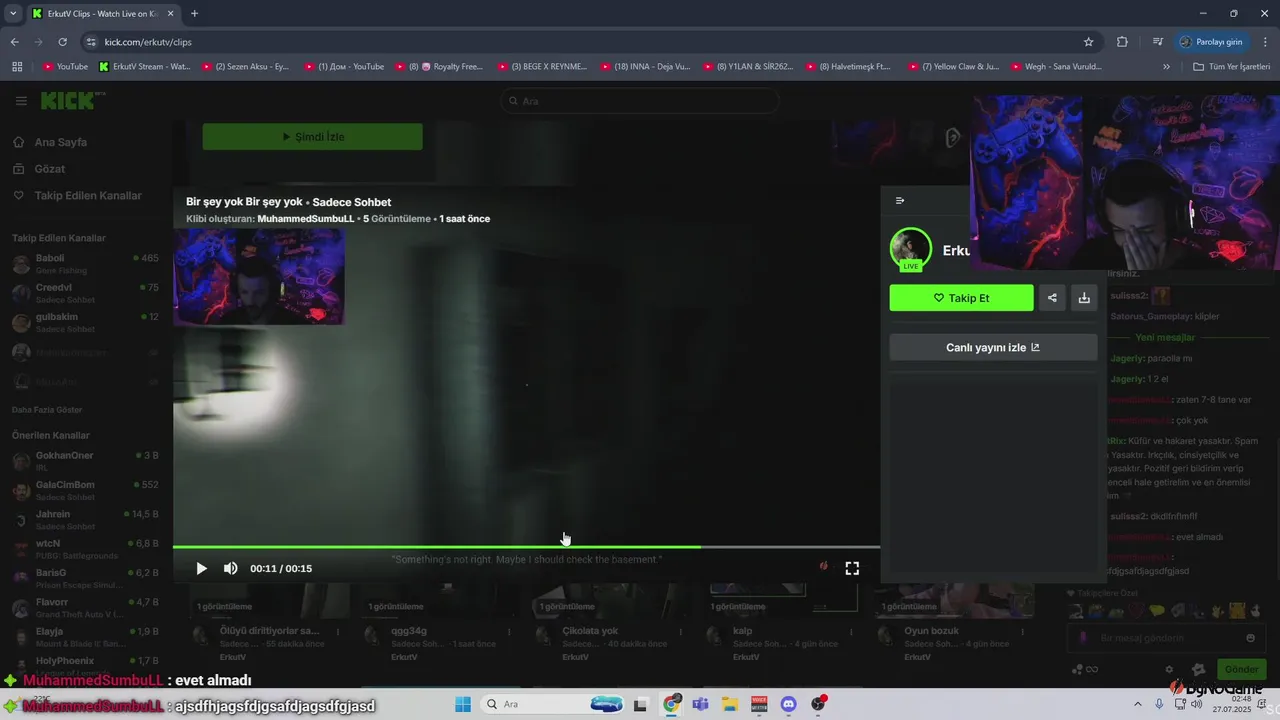Open File Explorer from the taskbar
Image resolution: width=1280 pixels, height=720 pixels.
point(730,704)
